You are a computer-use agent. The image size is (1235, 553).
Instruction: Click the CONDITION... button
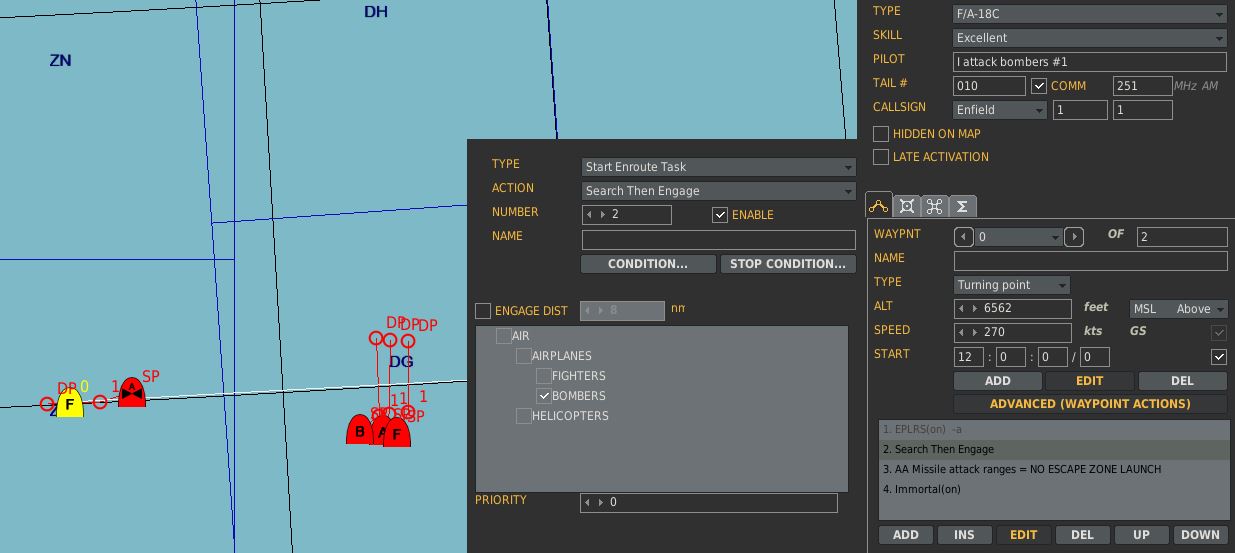648,264
